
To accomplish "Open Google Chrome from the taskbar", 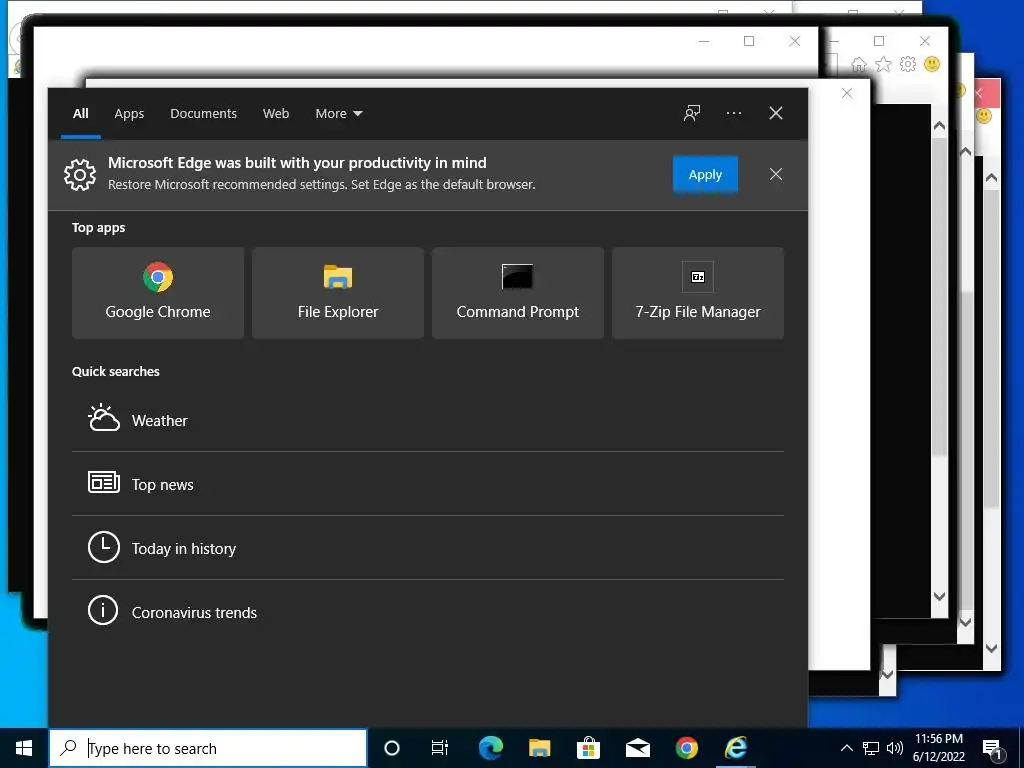I will coord(686,748).
